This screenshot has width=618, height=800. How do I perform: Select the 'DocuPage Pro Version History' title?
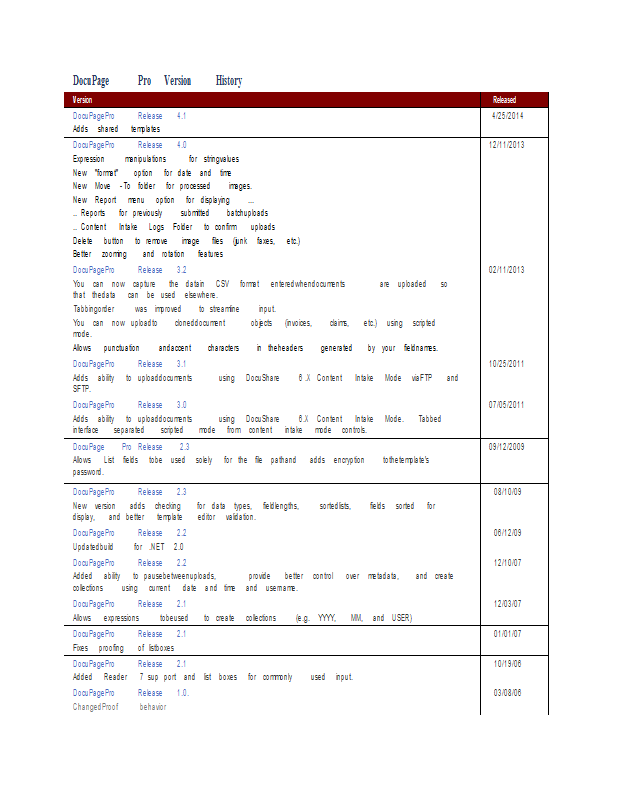click(x=157, y=81)
